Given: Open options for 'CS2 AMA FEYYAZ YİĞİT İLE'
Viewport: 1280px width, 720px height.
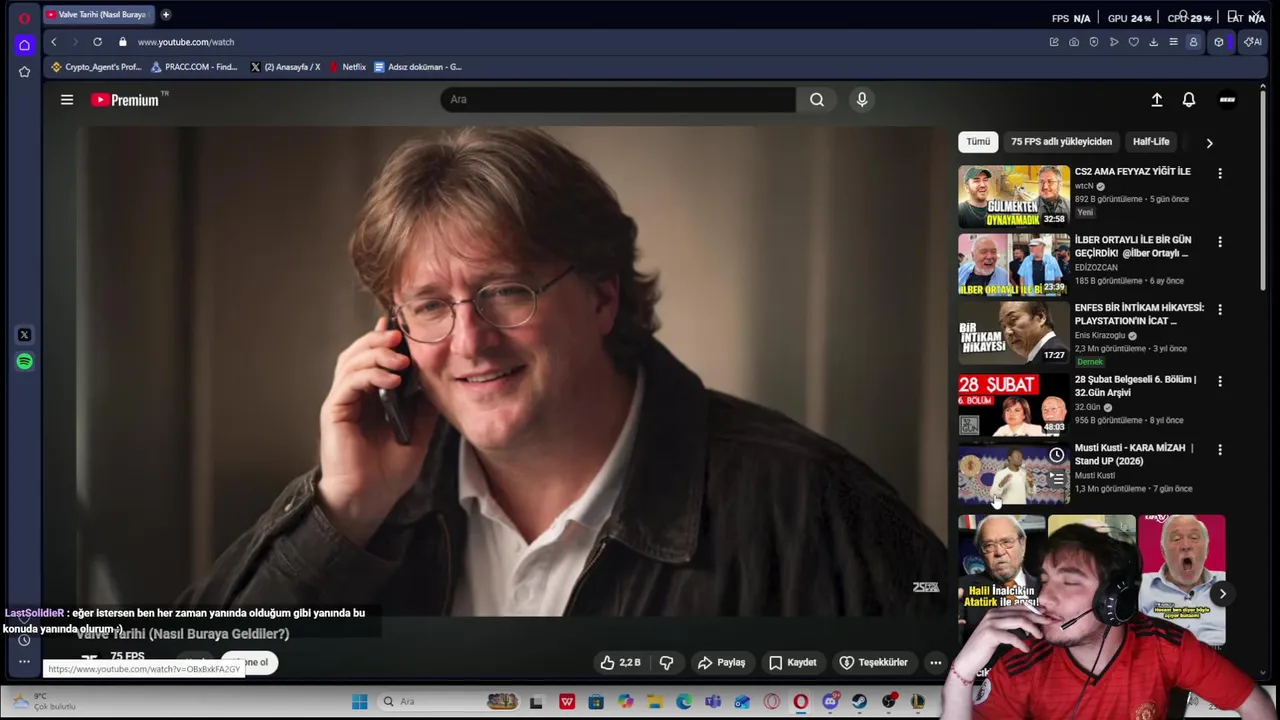Looking at the screenshot, I should click(1220, 173).
